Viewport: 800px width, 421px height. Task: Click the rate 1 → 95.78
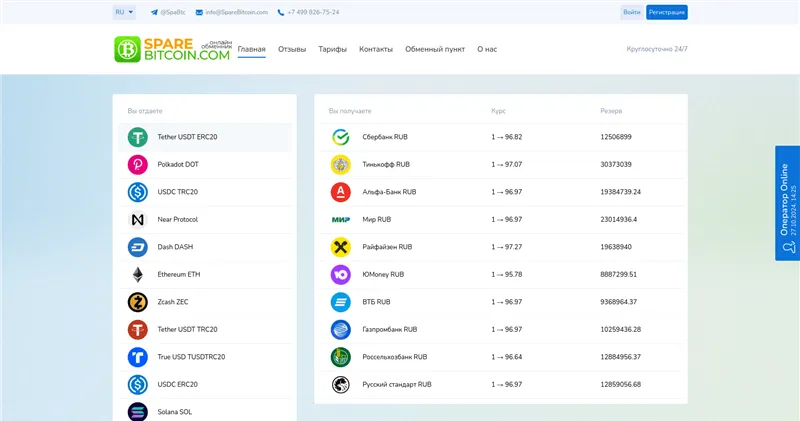pos(507,275)
